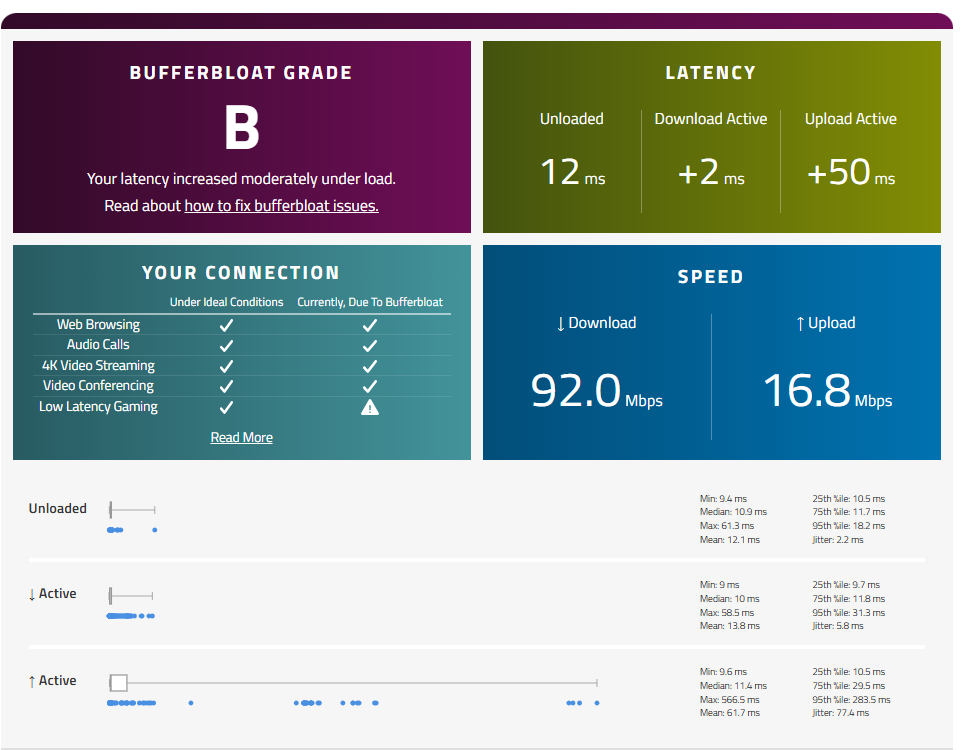
Task: Click the Web Browsing bufferbloat checkmark
Action: click(370, 325)
